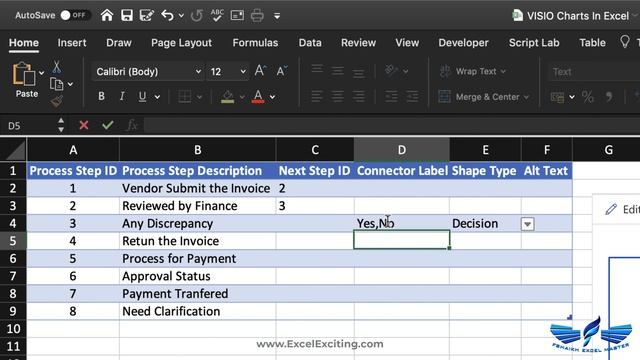The width and height of the screenshot is (640, 360).
Task: Click the Copy icon
Action: pos(56,84)
